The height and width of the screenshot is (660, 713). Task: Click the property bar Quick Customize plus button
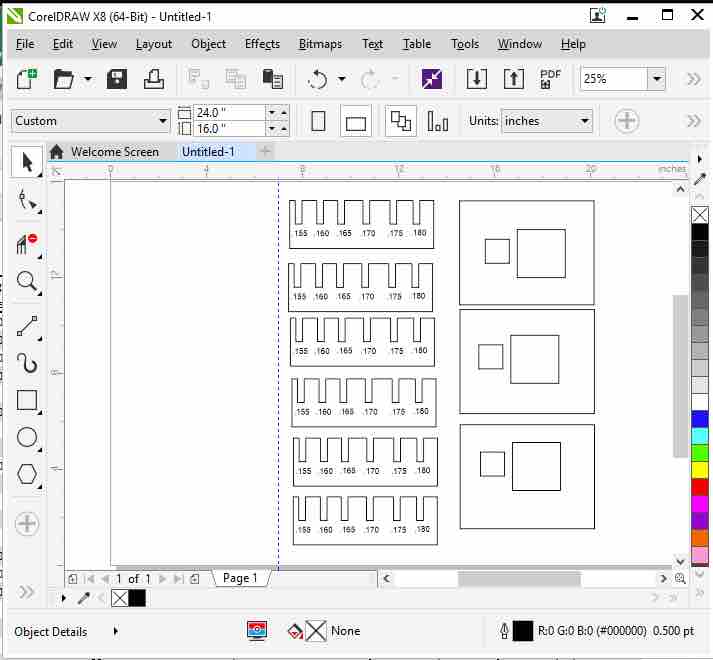click(627, 121)
